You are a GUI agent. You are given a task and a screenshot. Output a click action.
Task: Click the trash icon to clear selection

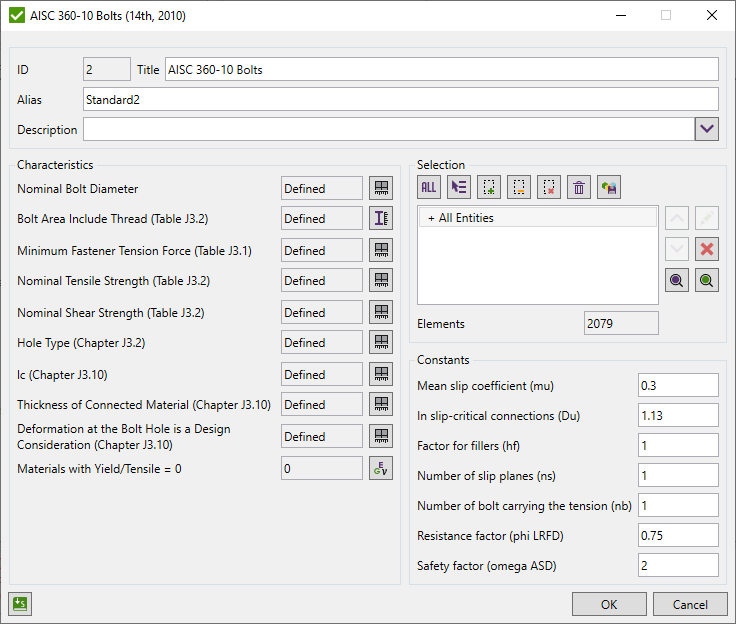(x=579, y=187)
